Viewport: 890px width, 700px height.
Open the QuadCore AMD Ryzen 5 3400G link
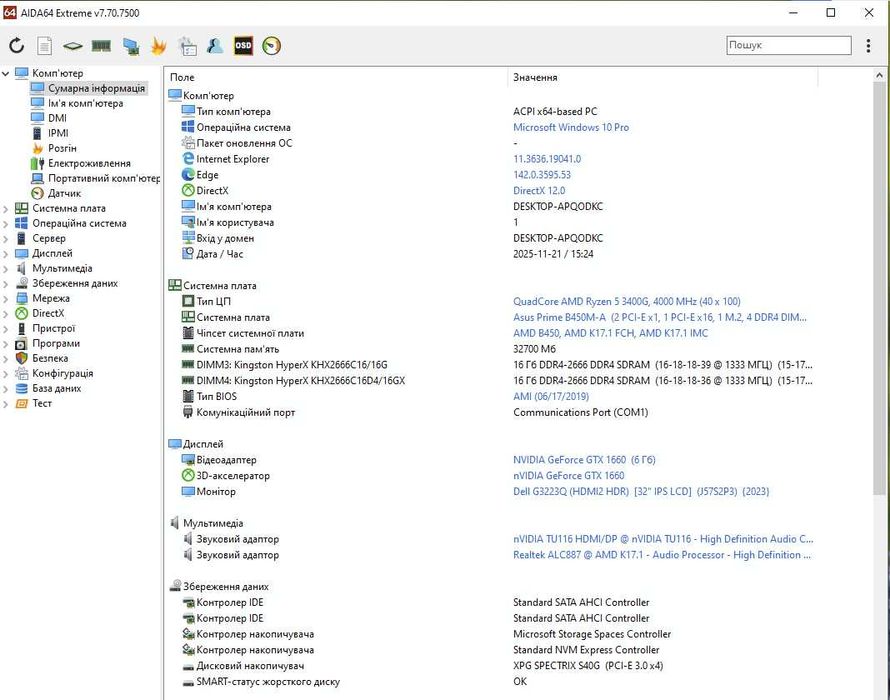pos(627,301)
